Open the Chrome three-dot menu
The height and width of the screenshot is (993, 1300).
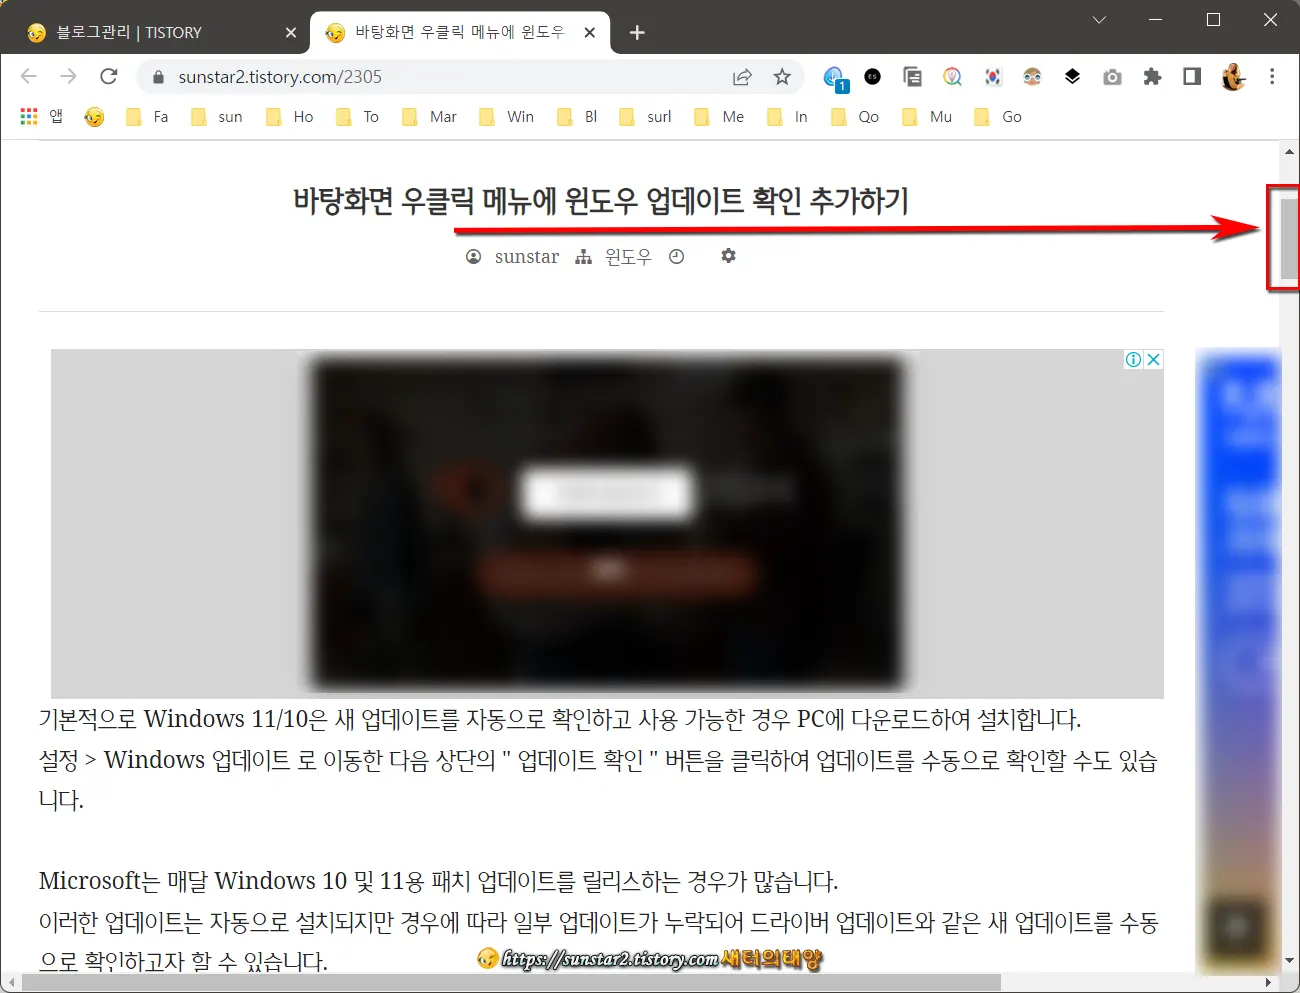coord(1272,76)
